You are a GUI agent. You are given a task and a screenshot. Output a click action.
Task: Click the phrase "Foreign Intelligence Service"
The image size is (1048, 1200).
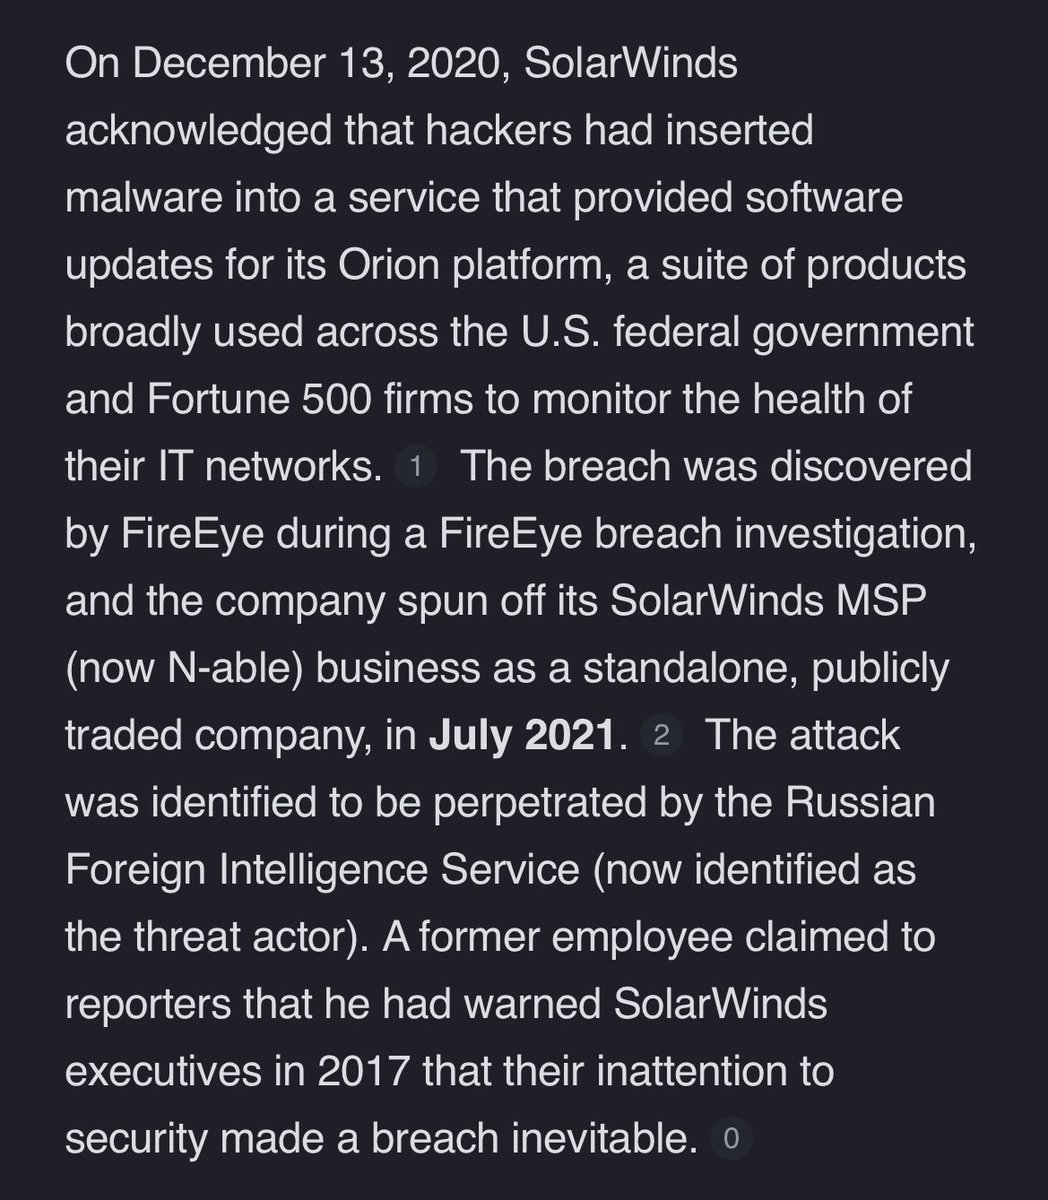[322, 870]
